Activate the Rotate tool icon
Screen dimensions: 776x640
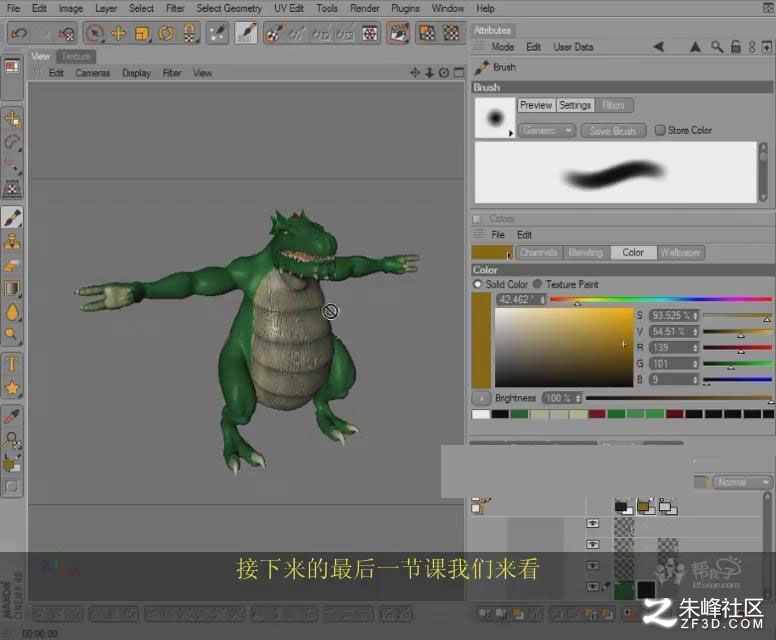[x=166, y=33]
